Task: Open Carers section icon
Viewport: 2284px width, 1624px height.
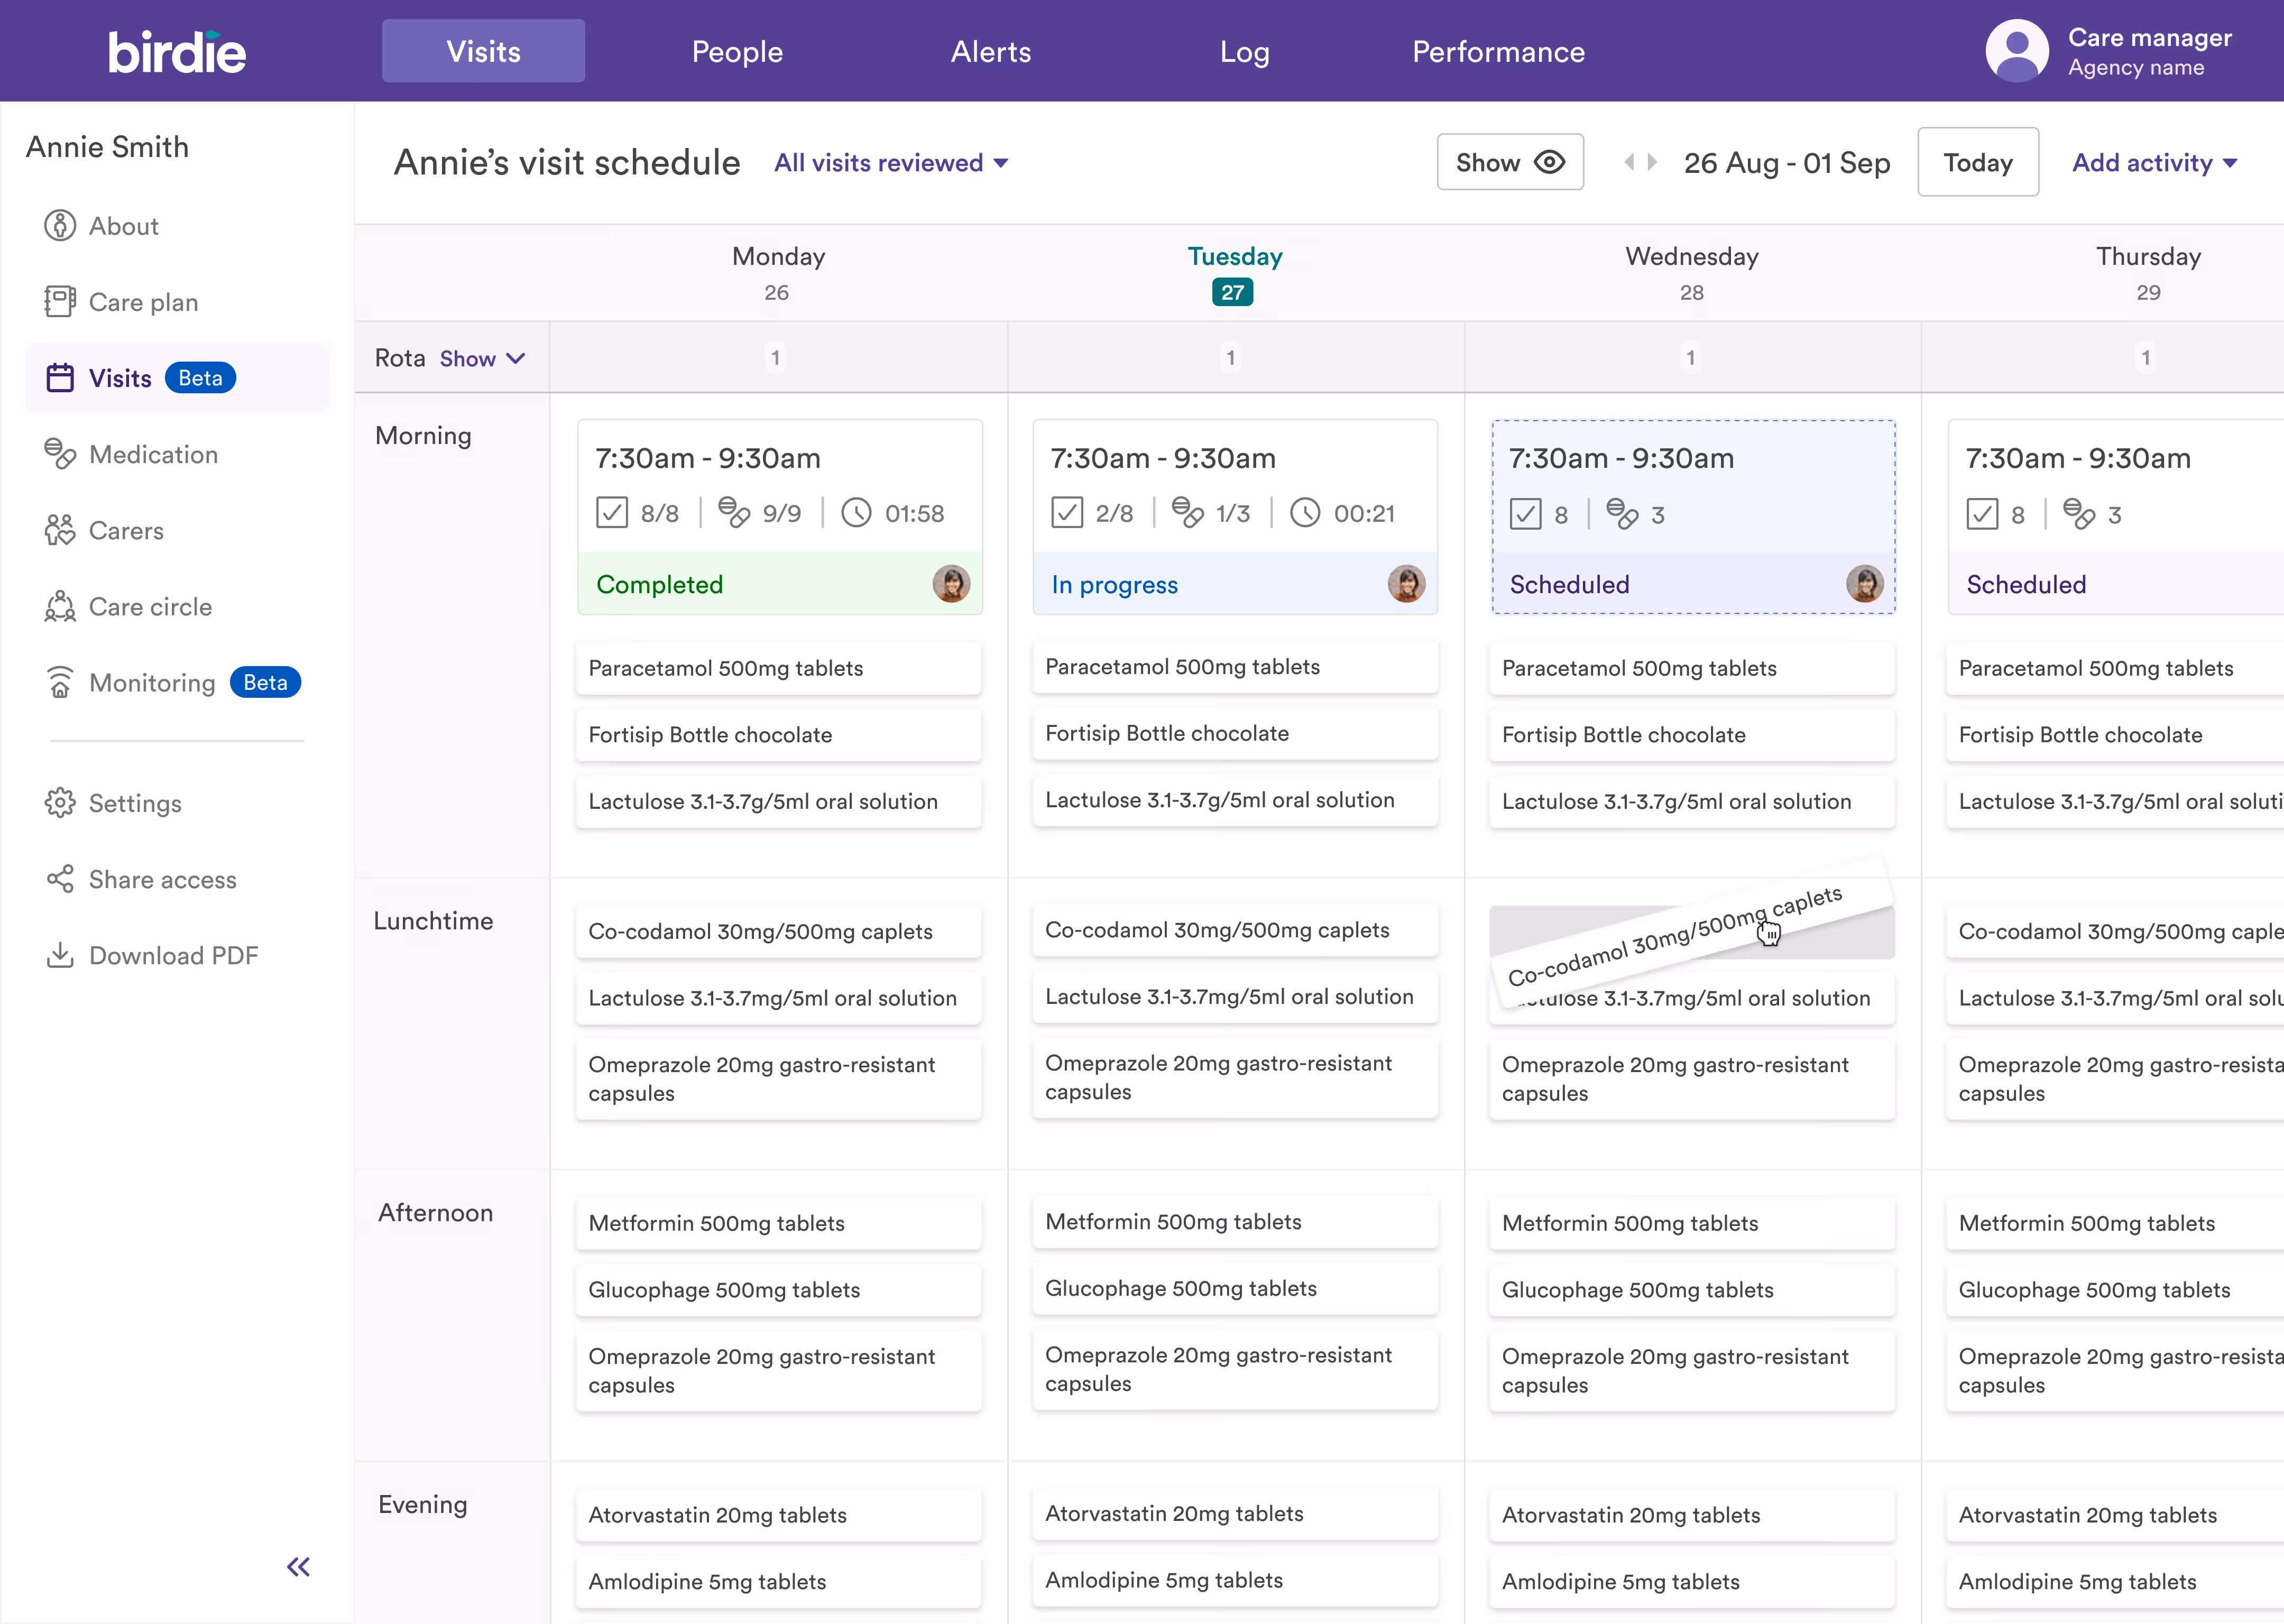Action: [x=60, y=530]
